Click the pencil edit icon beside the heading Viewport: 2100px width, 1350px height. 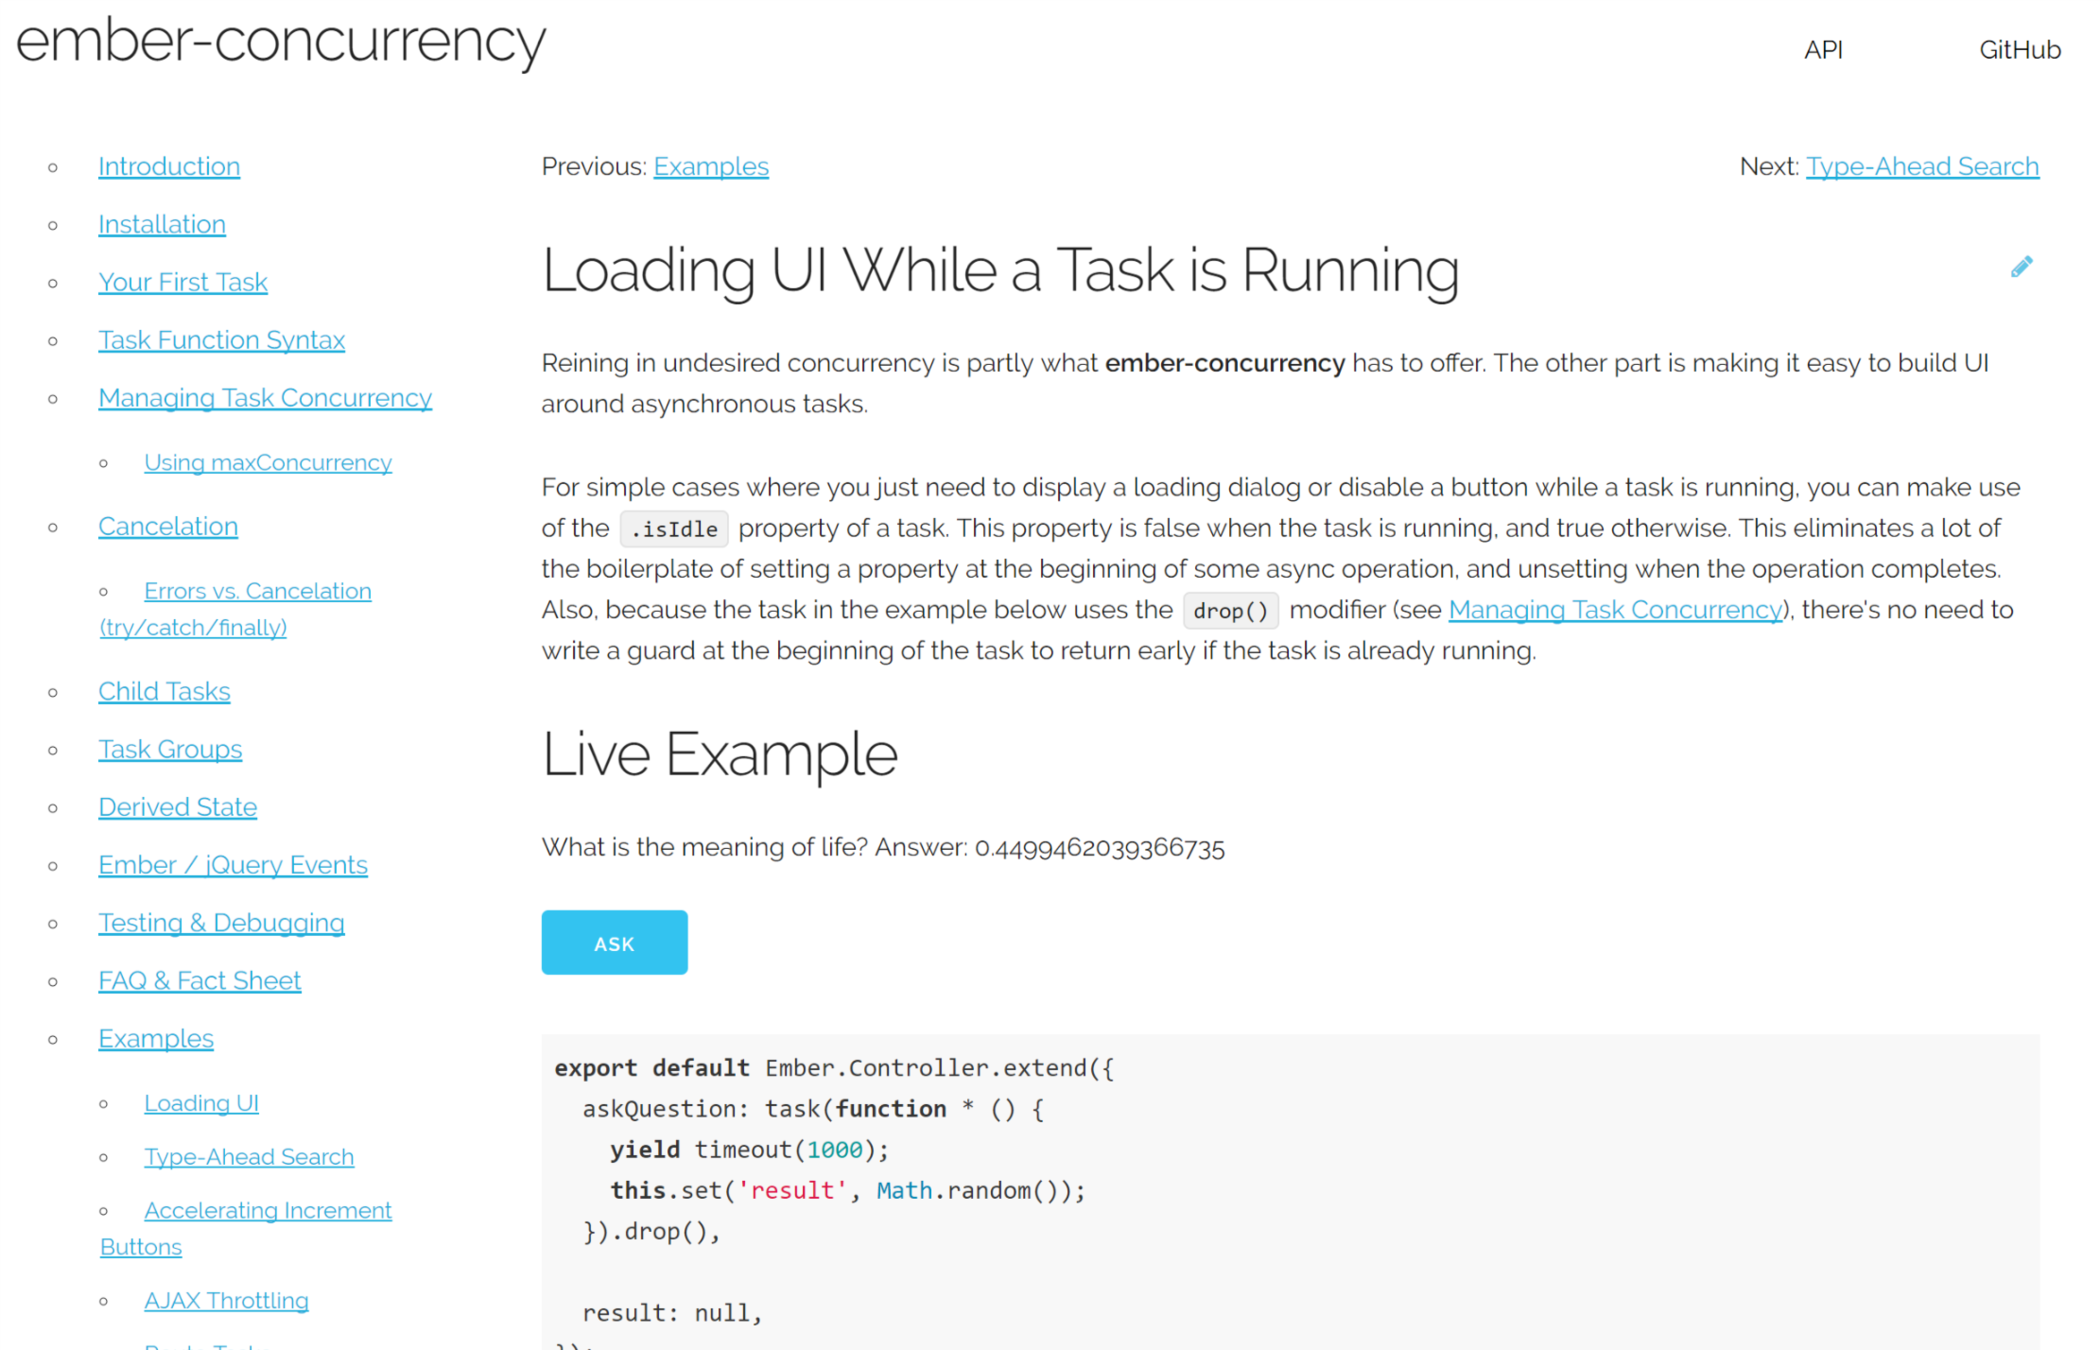coord(2021,267)
